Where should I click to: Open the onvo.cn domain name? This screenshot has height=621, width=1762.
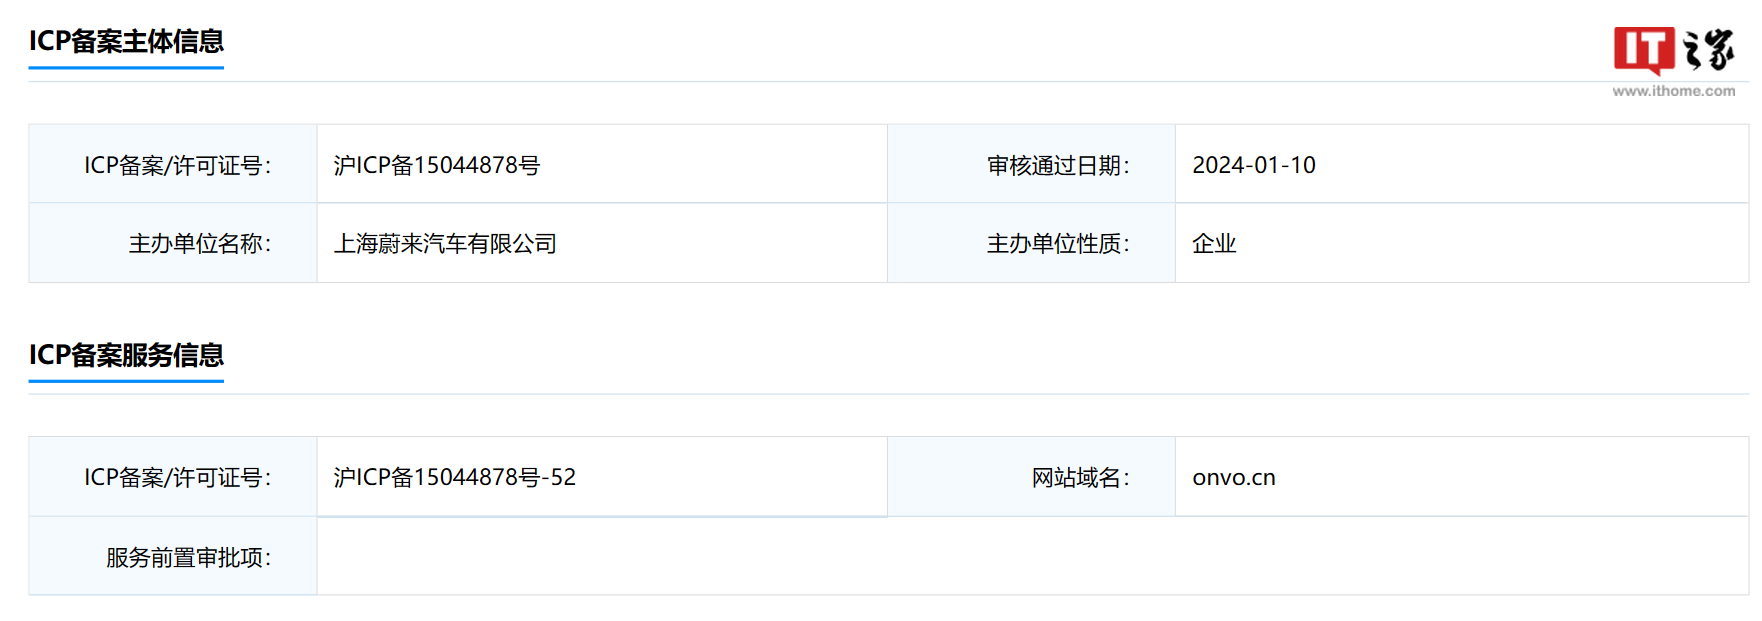[x=1234, y=478]
